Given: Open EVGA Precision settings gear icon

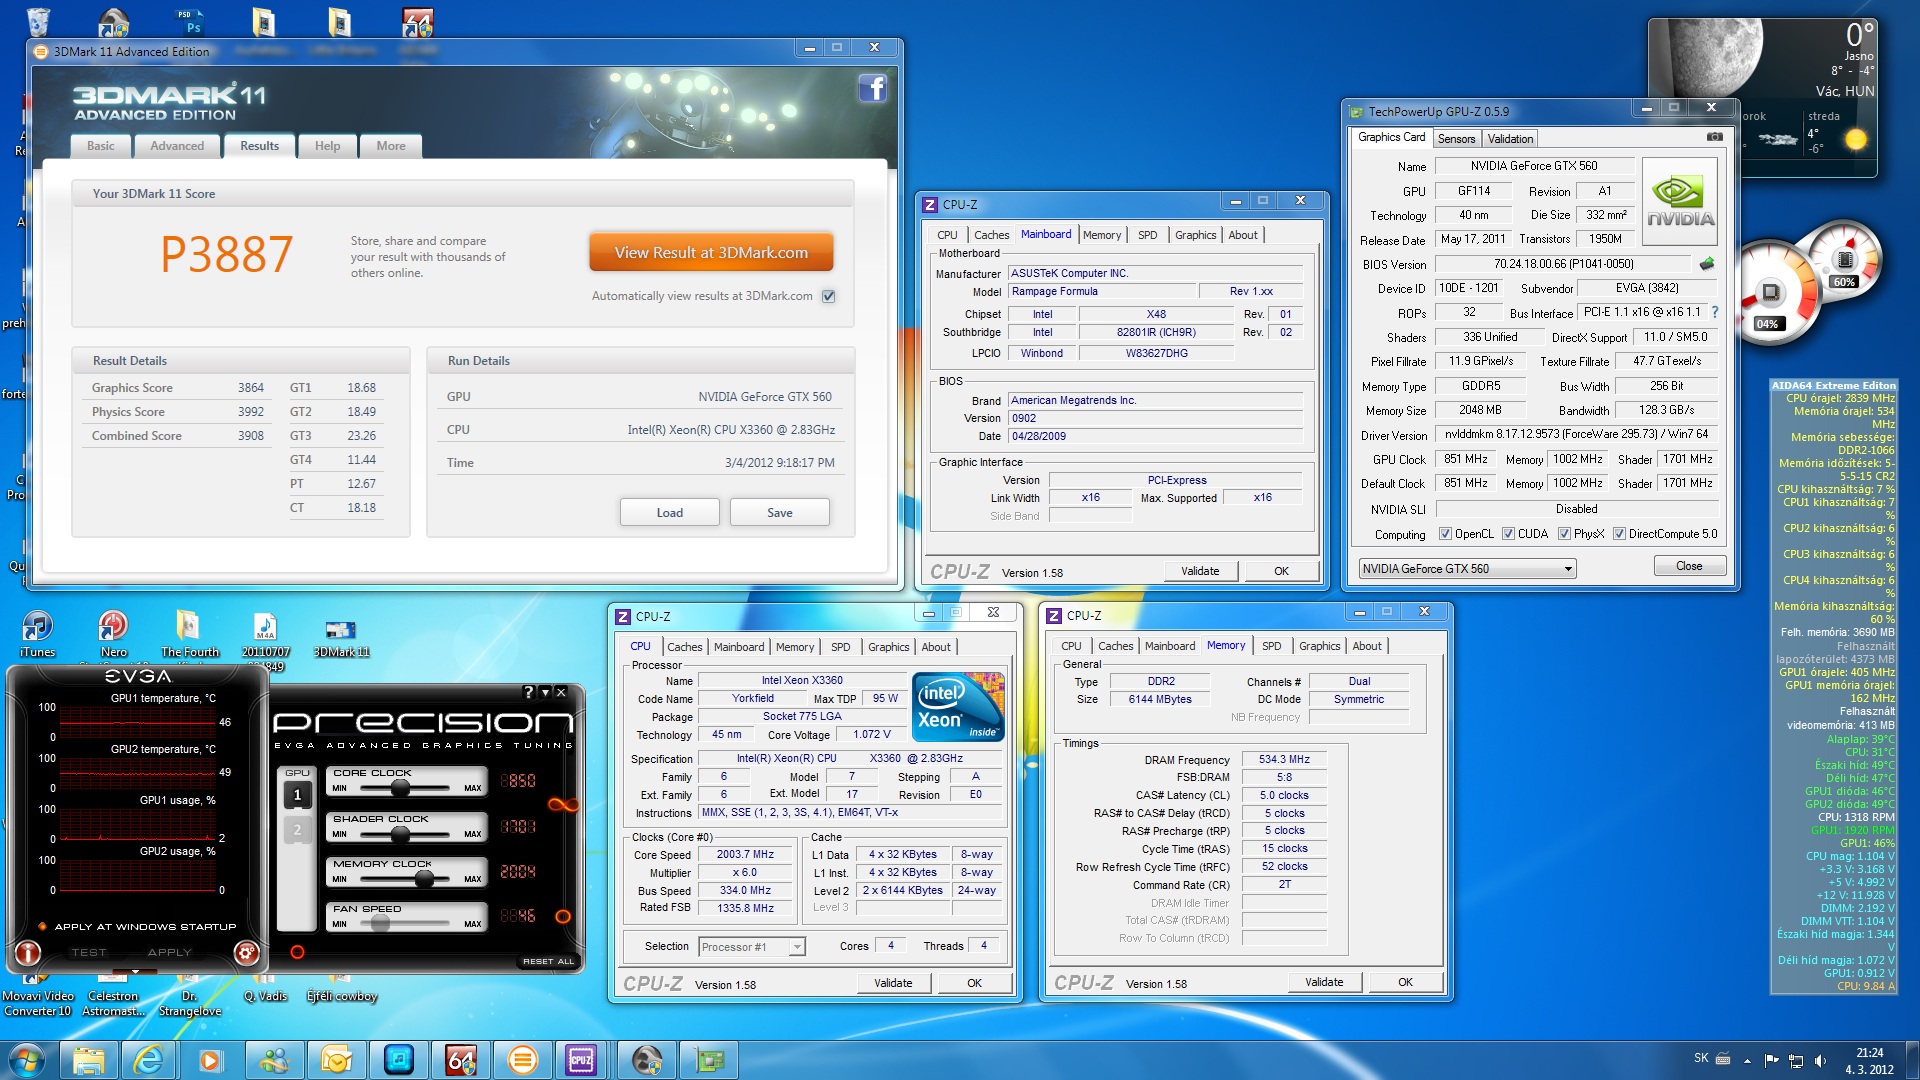Looking at the screenshot, I should (x=246, y=953).
